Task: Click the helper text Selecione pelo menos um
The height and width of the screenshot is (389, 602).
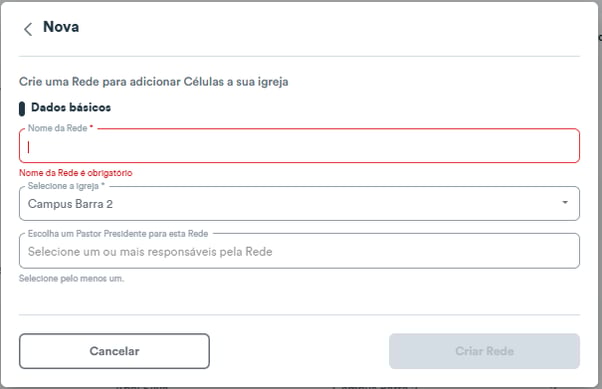Action: click(x=71, y=278)
